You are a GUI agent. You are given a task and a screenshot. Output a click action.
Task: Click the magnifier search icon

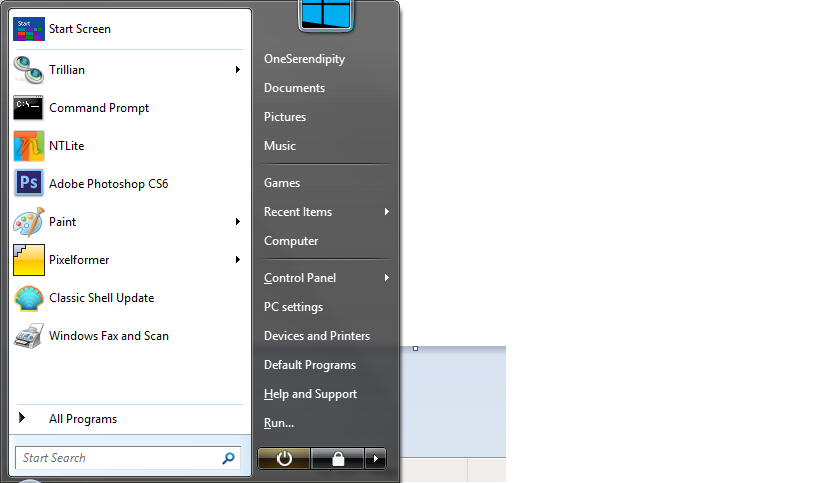click(x=228, y=458)
